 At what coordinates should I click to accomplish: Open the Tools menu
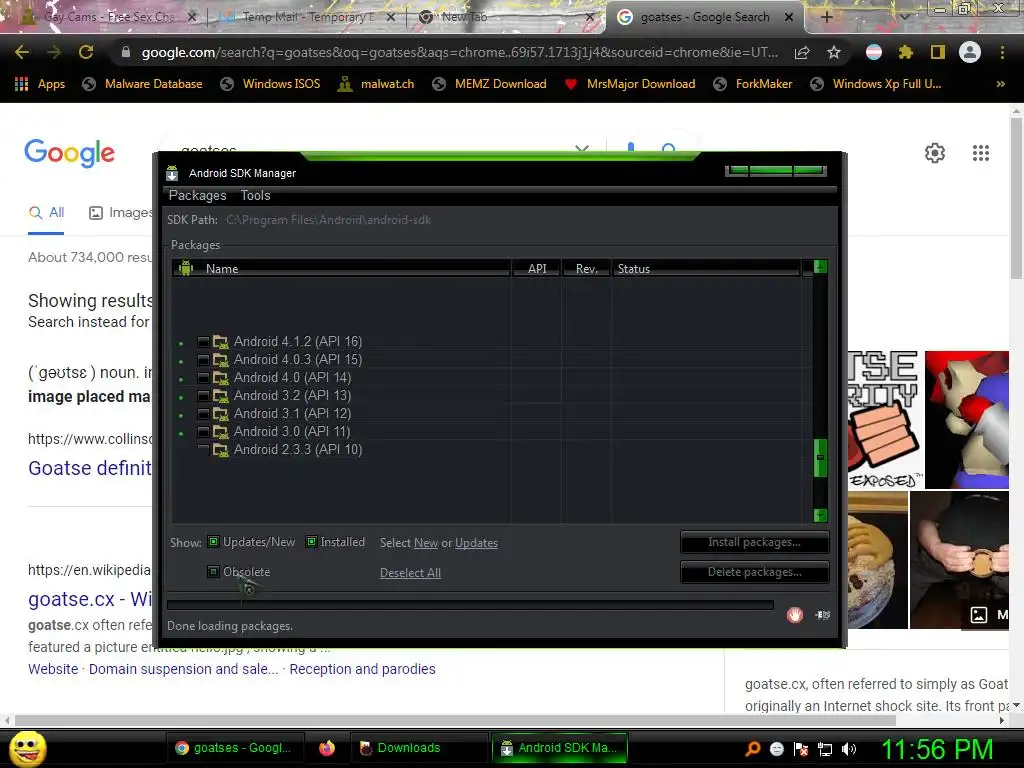point(255,195)
